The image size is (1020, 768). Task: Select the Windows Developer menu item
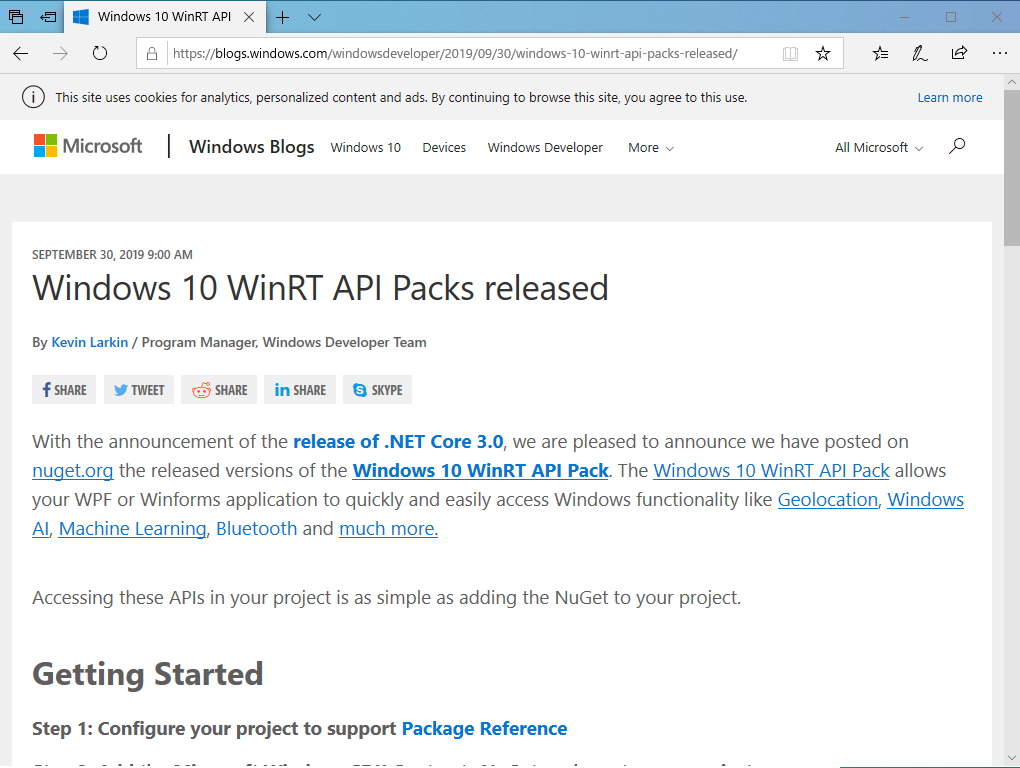click(x=544, y=147)
